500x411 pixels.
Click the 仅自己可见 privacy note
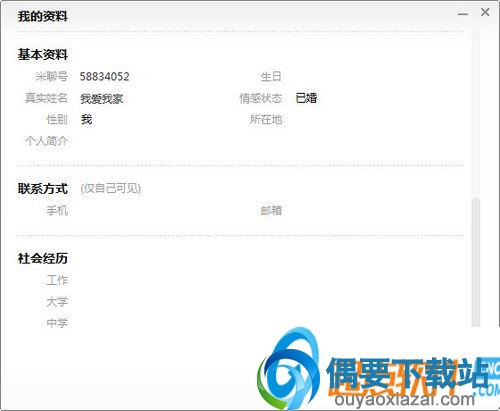click(x=110, y=189)
